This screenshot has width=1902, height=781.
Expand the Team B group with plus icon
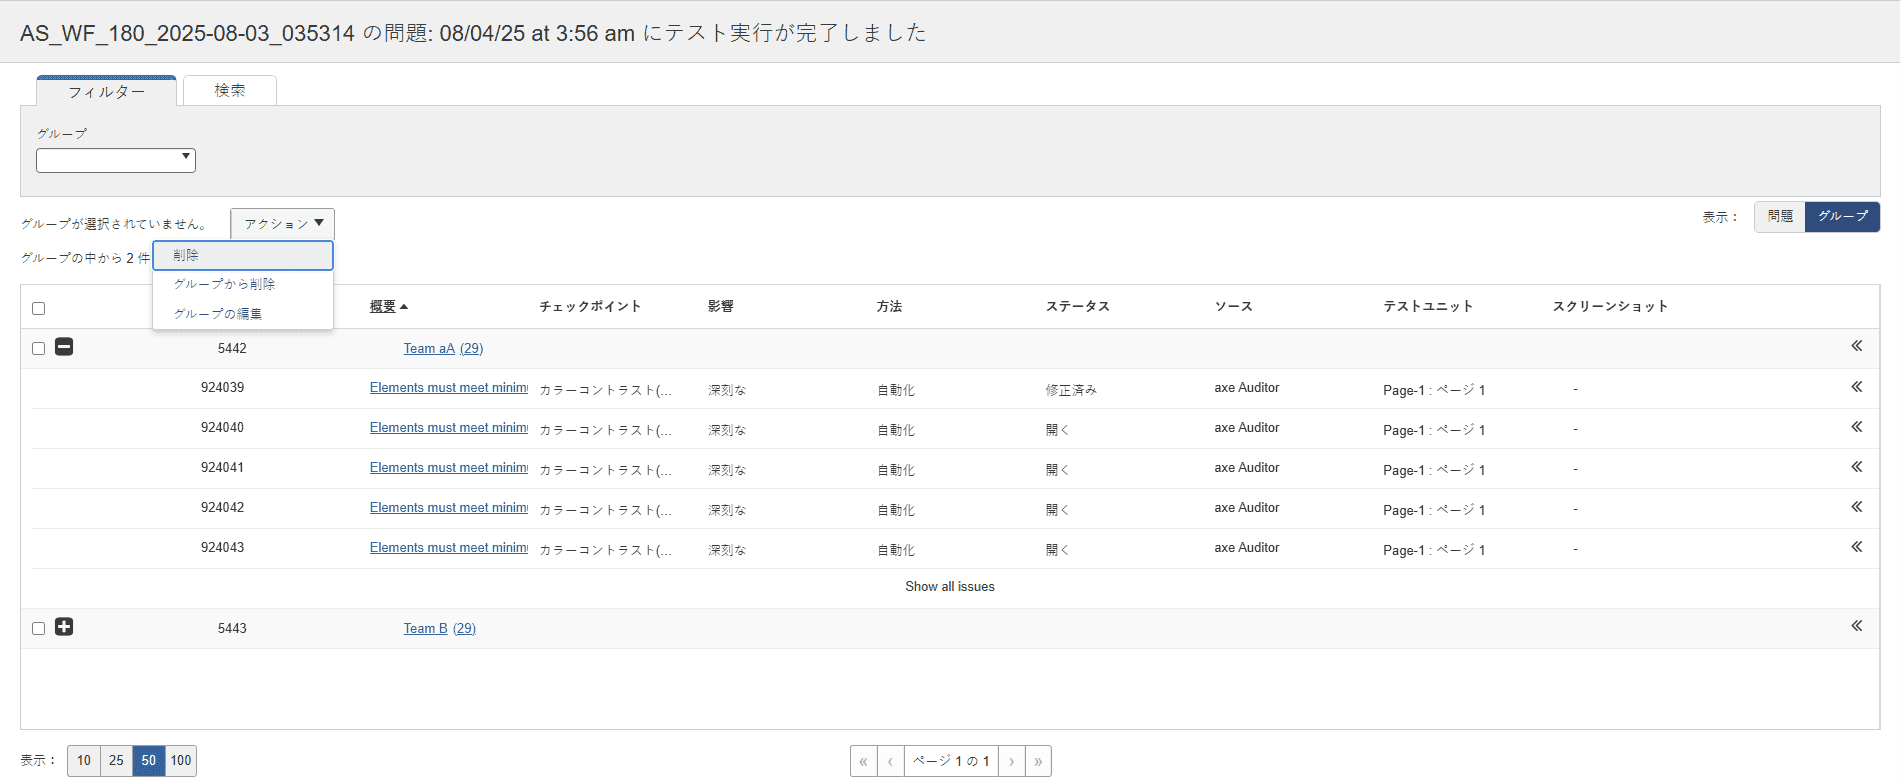click(x=64, y=627)
